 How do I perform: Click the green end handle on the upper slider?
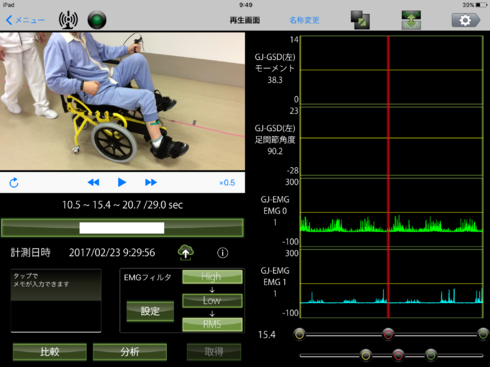(483, 334)
